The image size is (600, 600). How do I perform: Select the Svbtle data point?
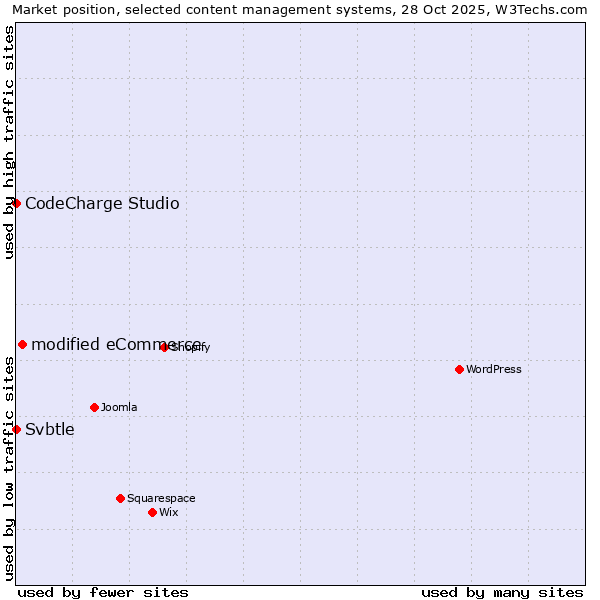click(x=16, y=429)
